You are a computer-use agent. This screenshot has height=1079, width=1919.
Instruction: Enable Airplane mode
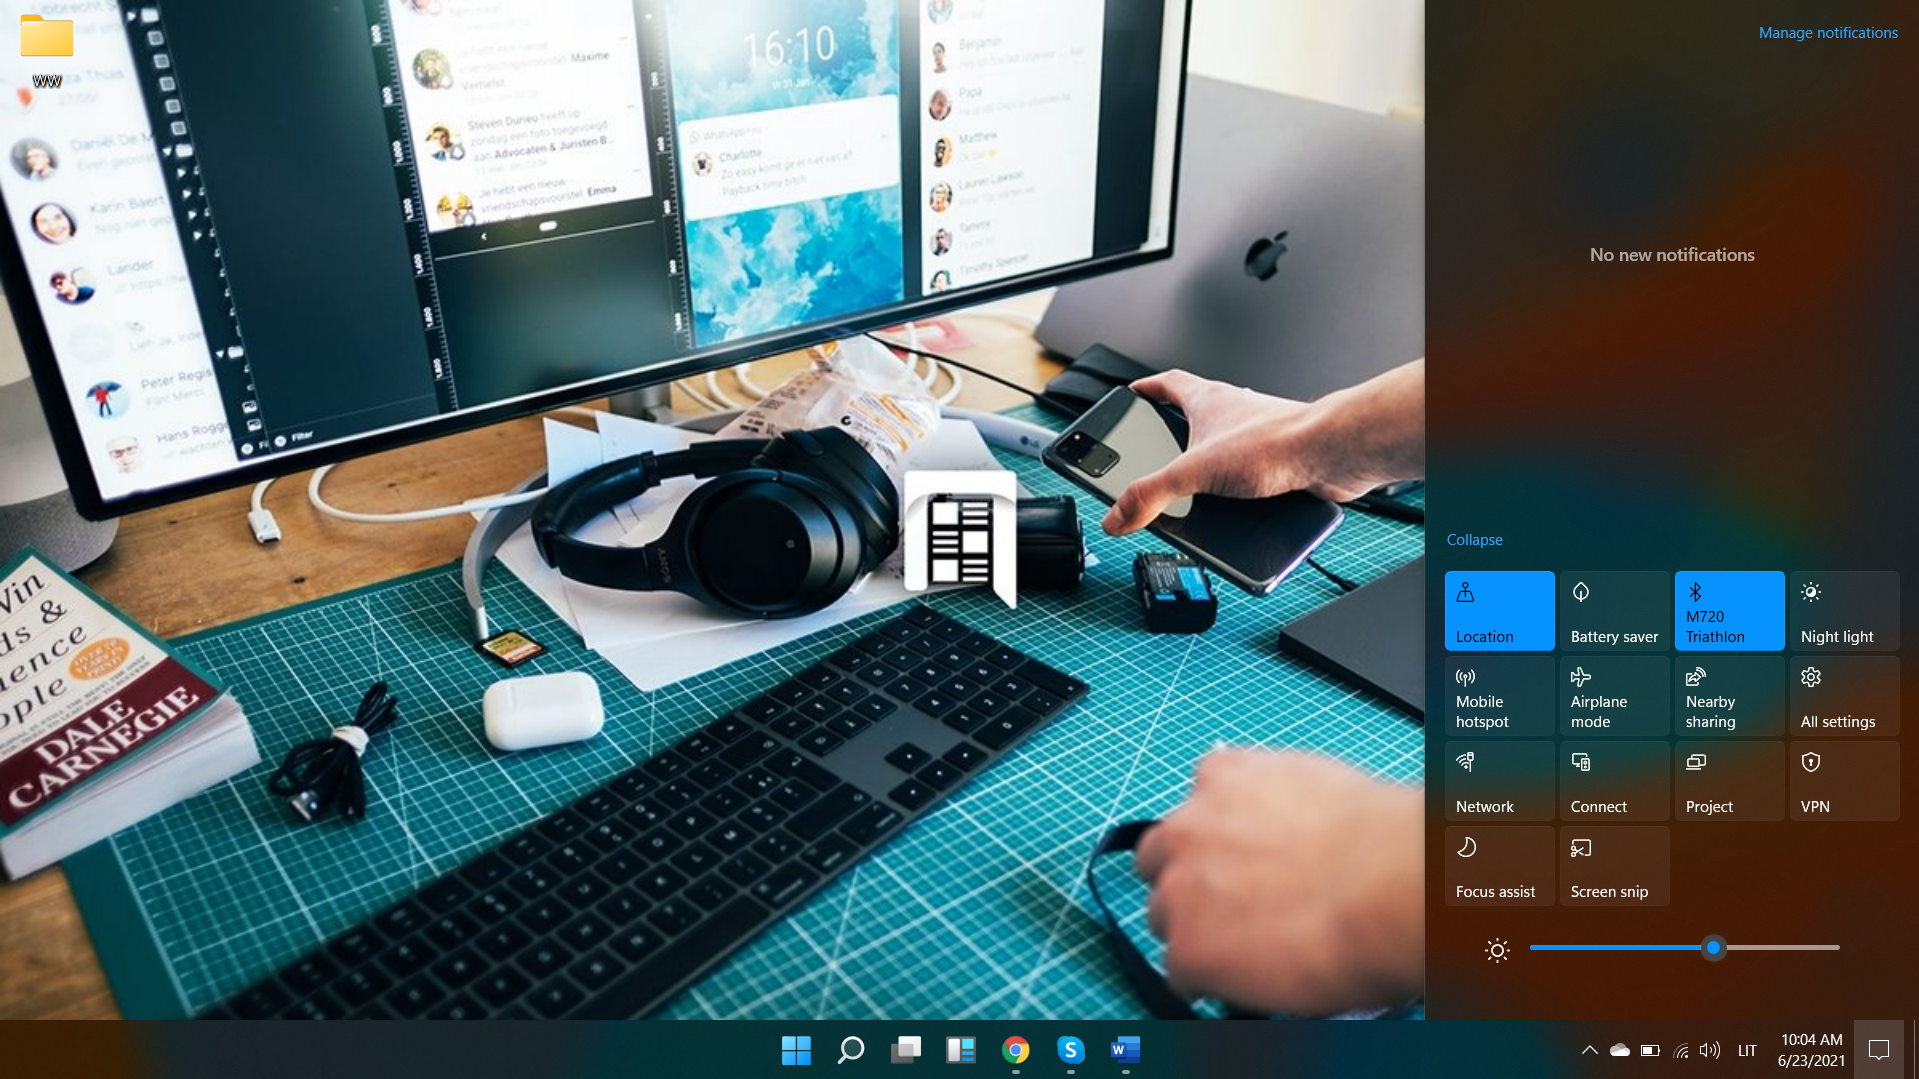(1615, 696)
